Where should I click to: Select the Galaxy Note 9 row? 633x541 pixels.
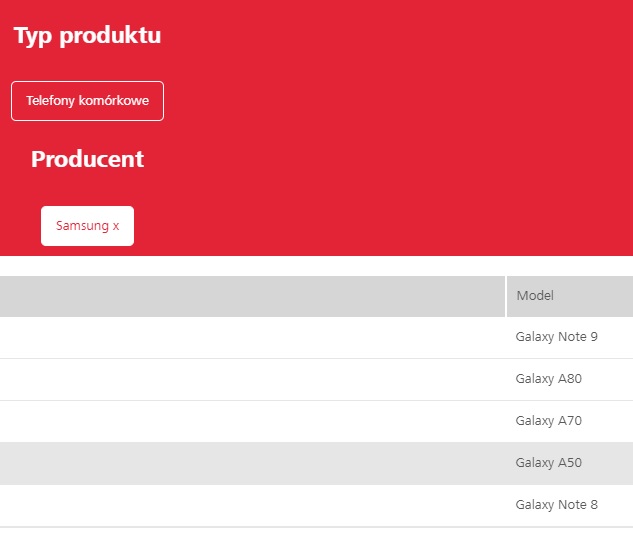tap(316, 337)
